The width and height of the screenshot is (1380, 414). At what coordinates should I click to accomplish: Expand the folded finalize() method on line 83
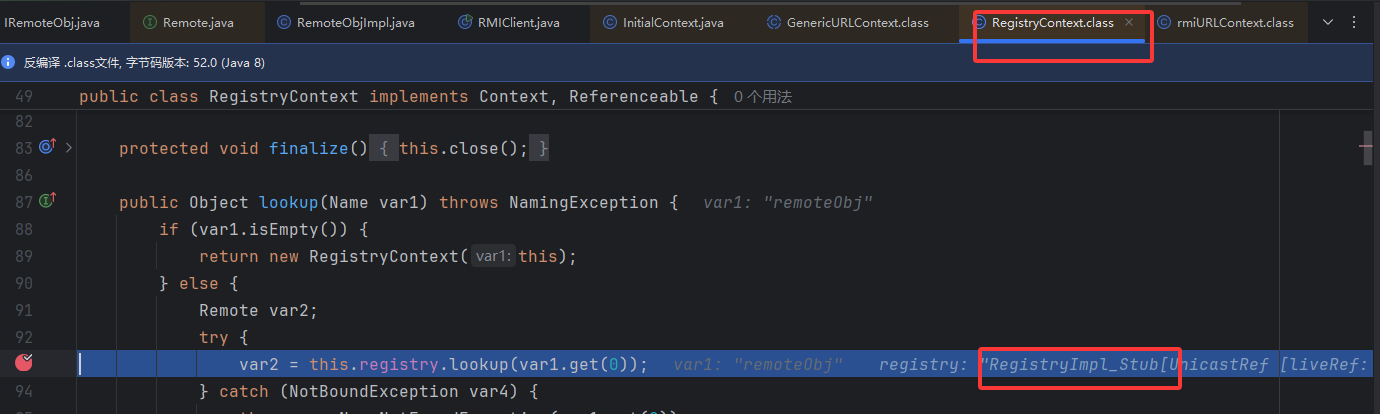point(68,148)
